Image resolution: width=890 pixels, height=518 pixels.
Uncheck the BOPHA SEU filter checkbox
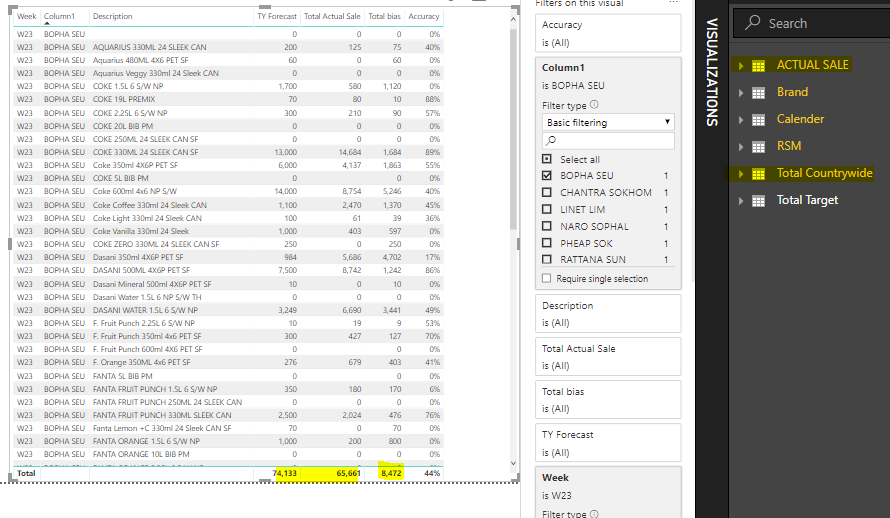(x=547, y=176)
